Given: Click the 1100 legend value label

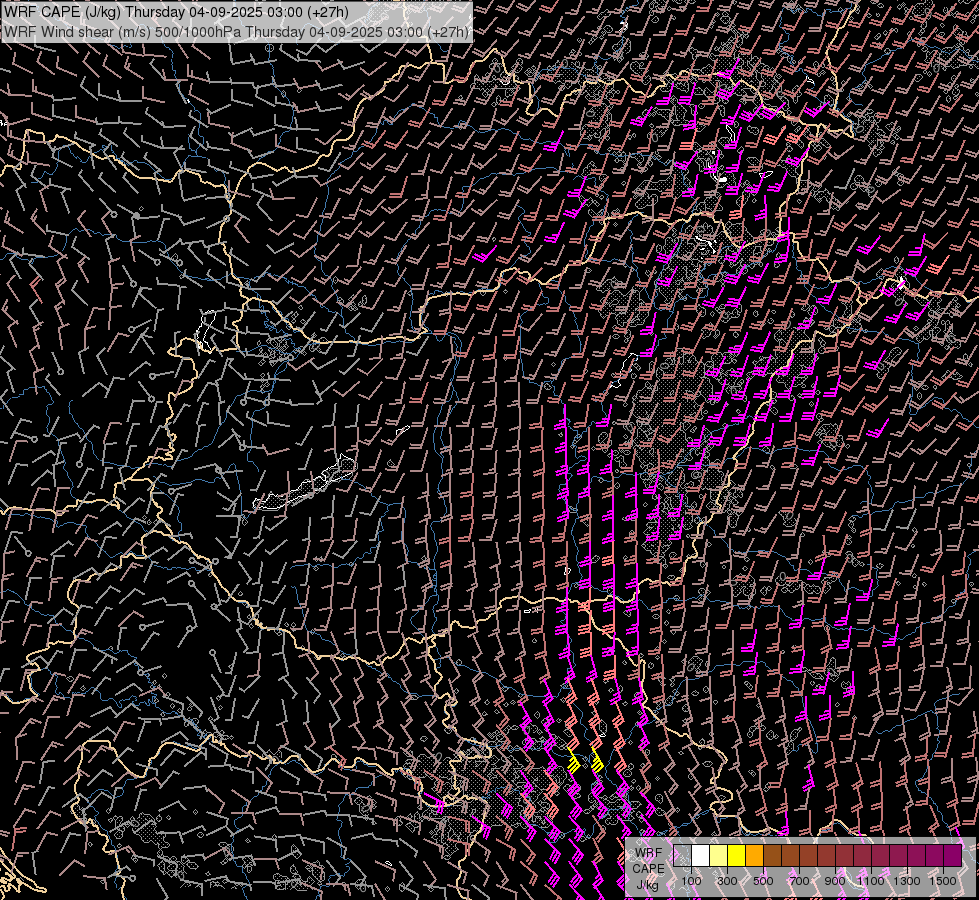Looking at the screenshot, I should (870, 881).
